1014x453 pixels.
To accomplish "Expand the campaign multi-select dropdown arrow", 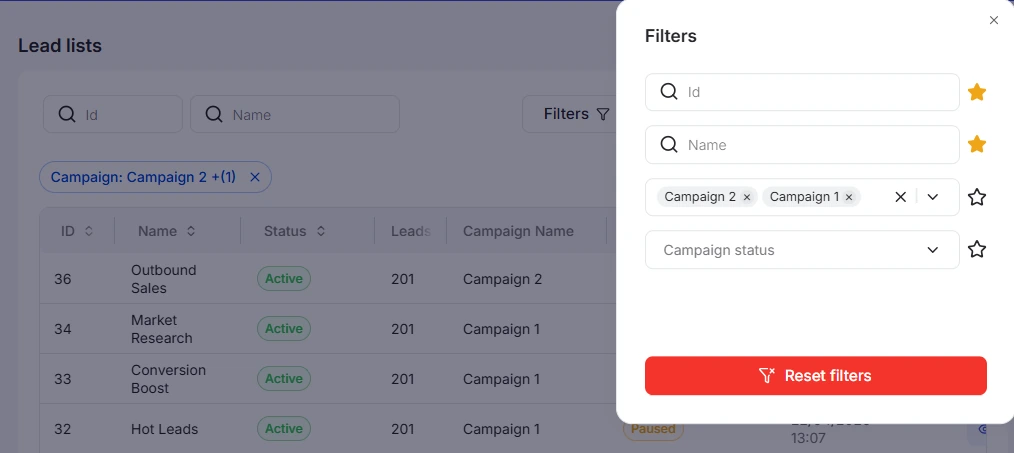I will 933,197.
